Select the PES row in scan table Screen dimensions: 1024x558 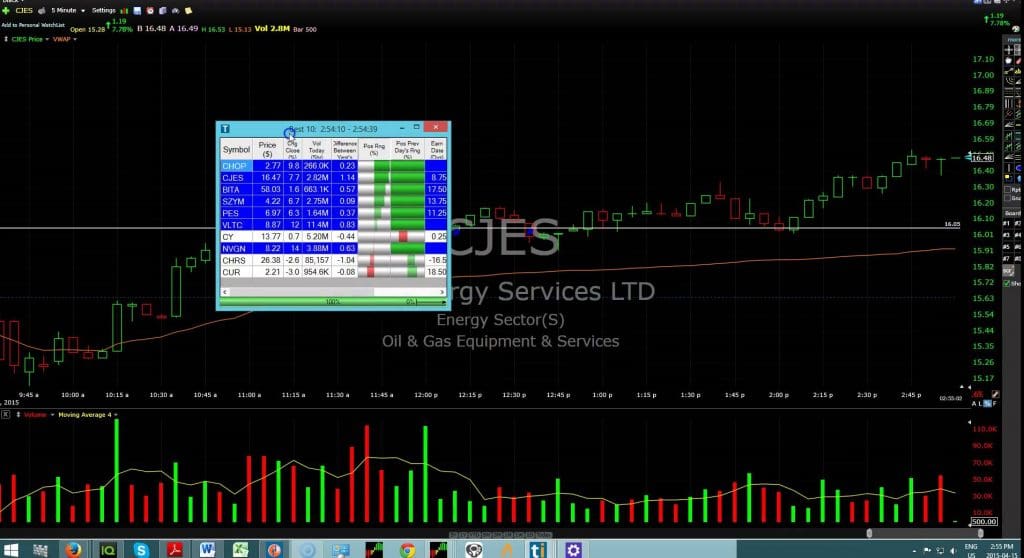tap(334, 213)
